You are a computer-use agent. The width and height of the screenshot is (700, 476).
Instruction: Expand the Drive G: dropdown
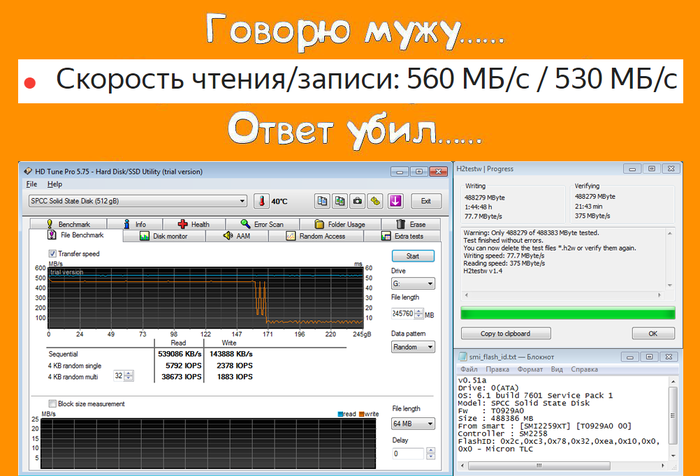[413, 284]
